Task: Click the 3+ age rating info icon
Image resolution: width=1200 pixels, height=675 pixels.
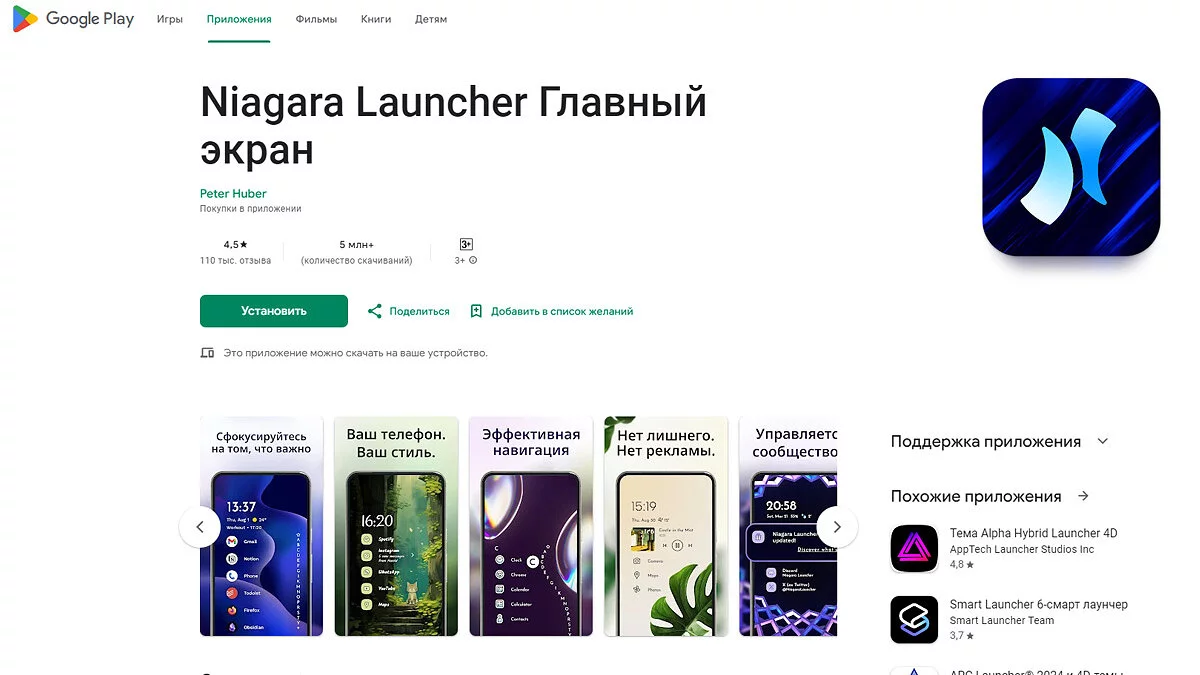Action: 473,260
